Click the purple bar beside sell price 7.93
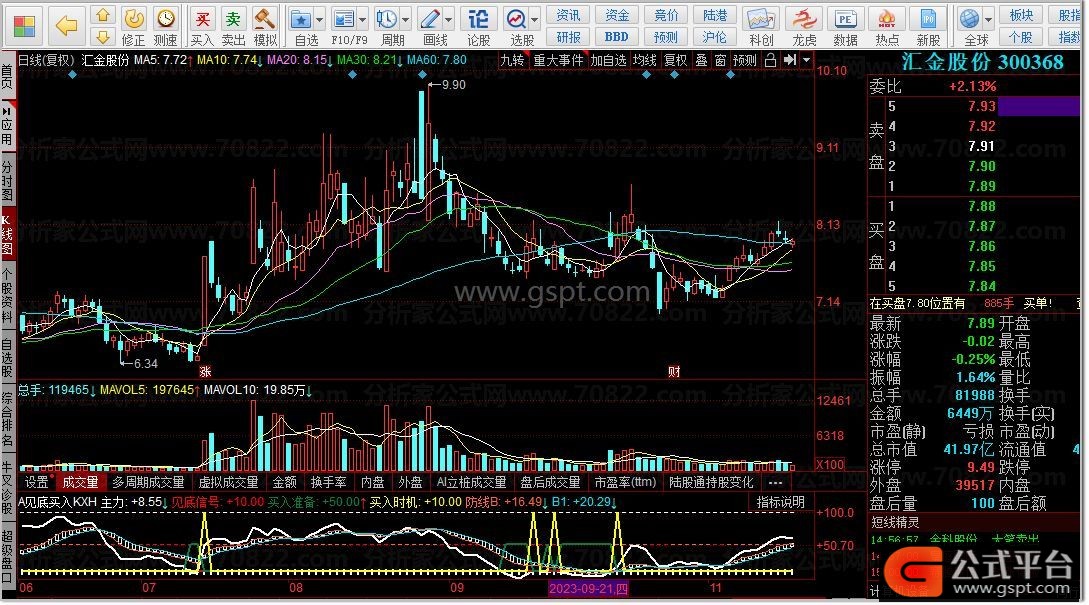Image resolution: width=1089 pixels, height=605 pixels. point(1039,106)
